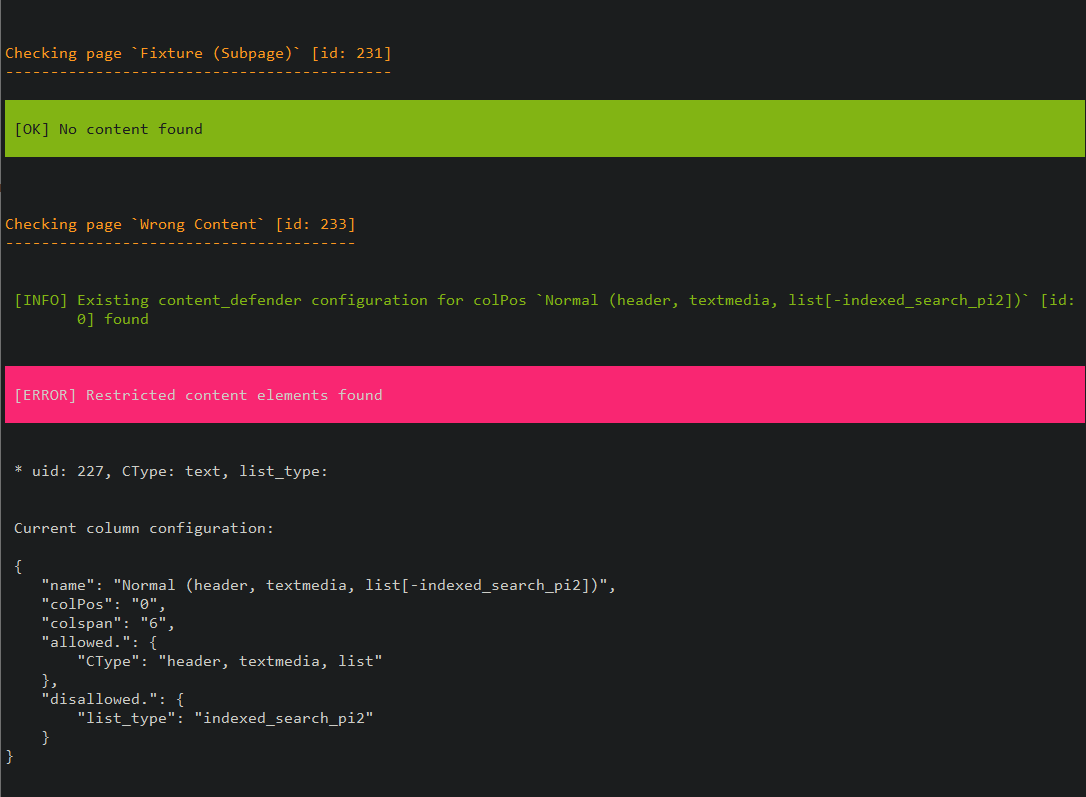Click the line "CType": "header, textmedia, list"
Image resolution: width=1086 pixels, height=797 pixels.
point(229,661)
